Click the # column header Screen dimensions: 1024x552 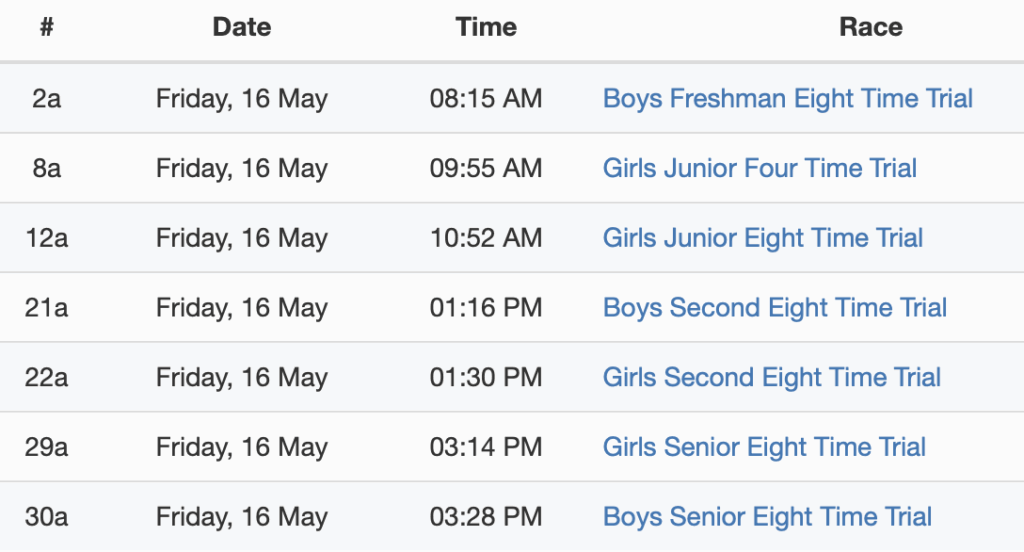pos(46,28)
